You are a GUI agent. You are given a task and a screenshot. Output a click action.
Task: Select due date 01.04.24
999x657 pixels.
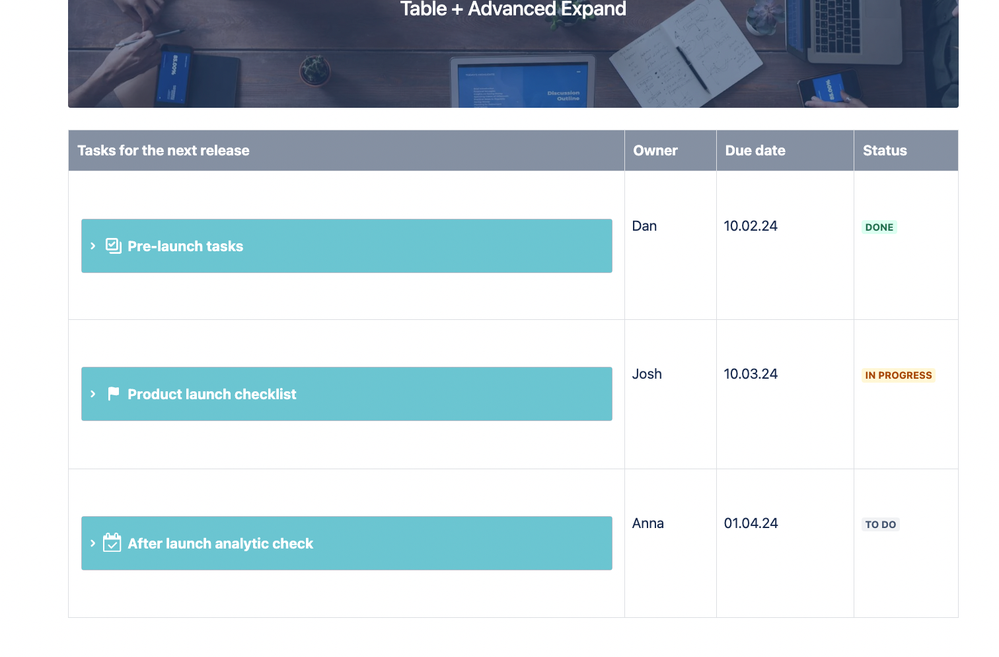pos(751,523)
